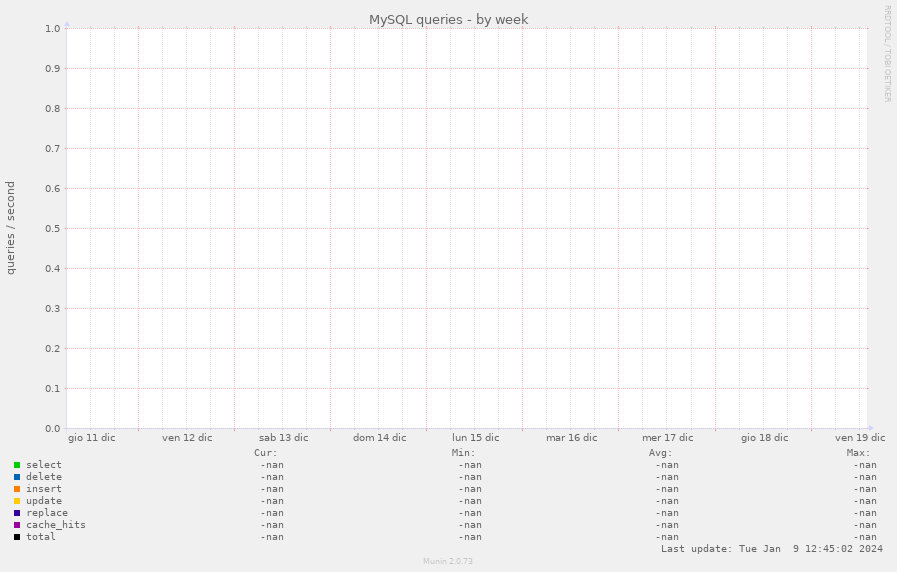The height and width of the screenshot is (572, 897).
Task: Click the 0.2 y-axis value
Action: tap(53, 349)
